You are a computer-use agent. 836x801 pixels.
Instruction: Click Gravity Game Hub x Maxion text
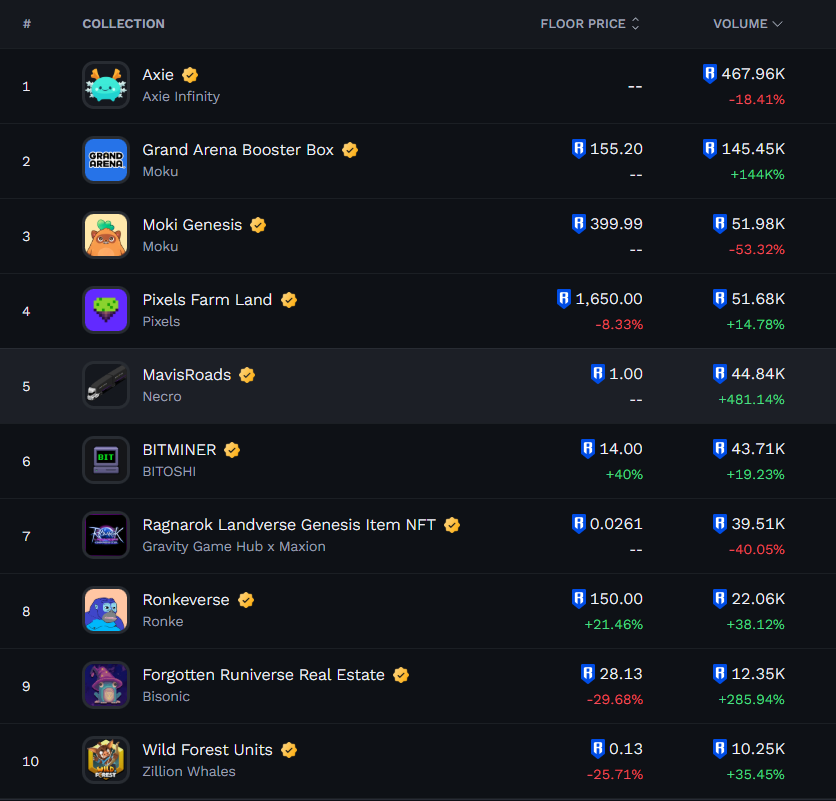coord(234,547)
